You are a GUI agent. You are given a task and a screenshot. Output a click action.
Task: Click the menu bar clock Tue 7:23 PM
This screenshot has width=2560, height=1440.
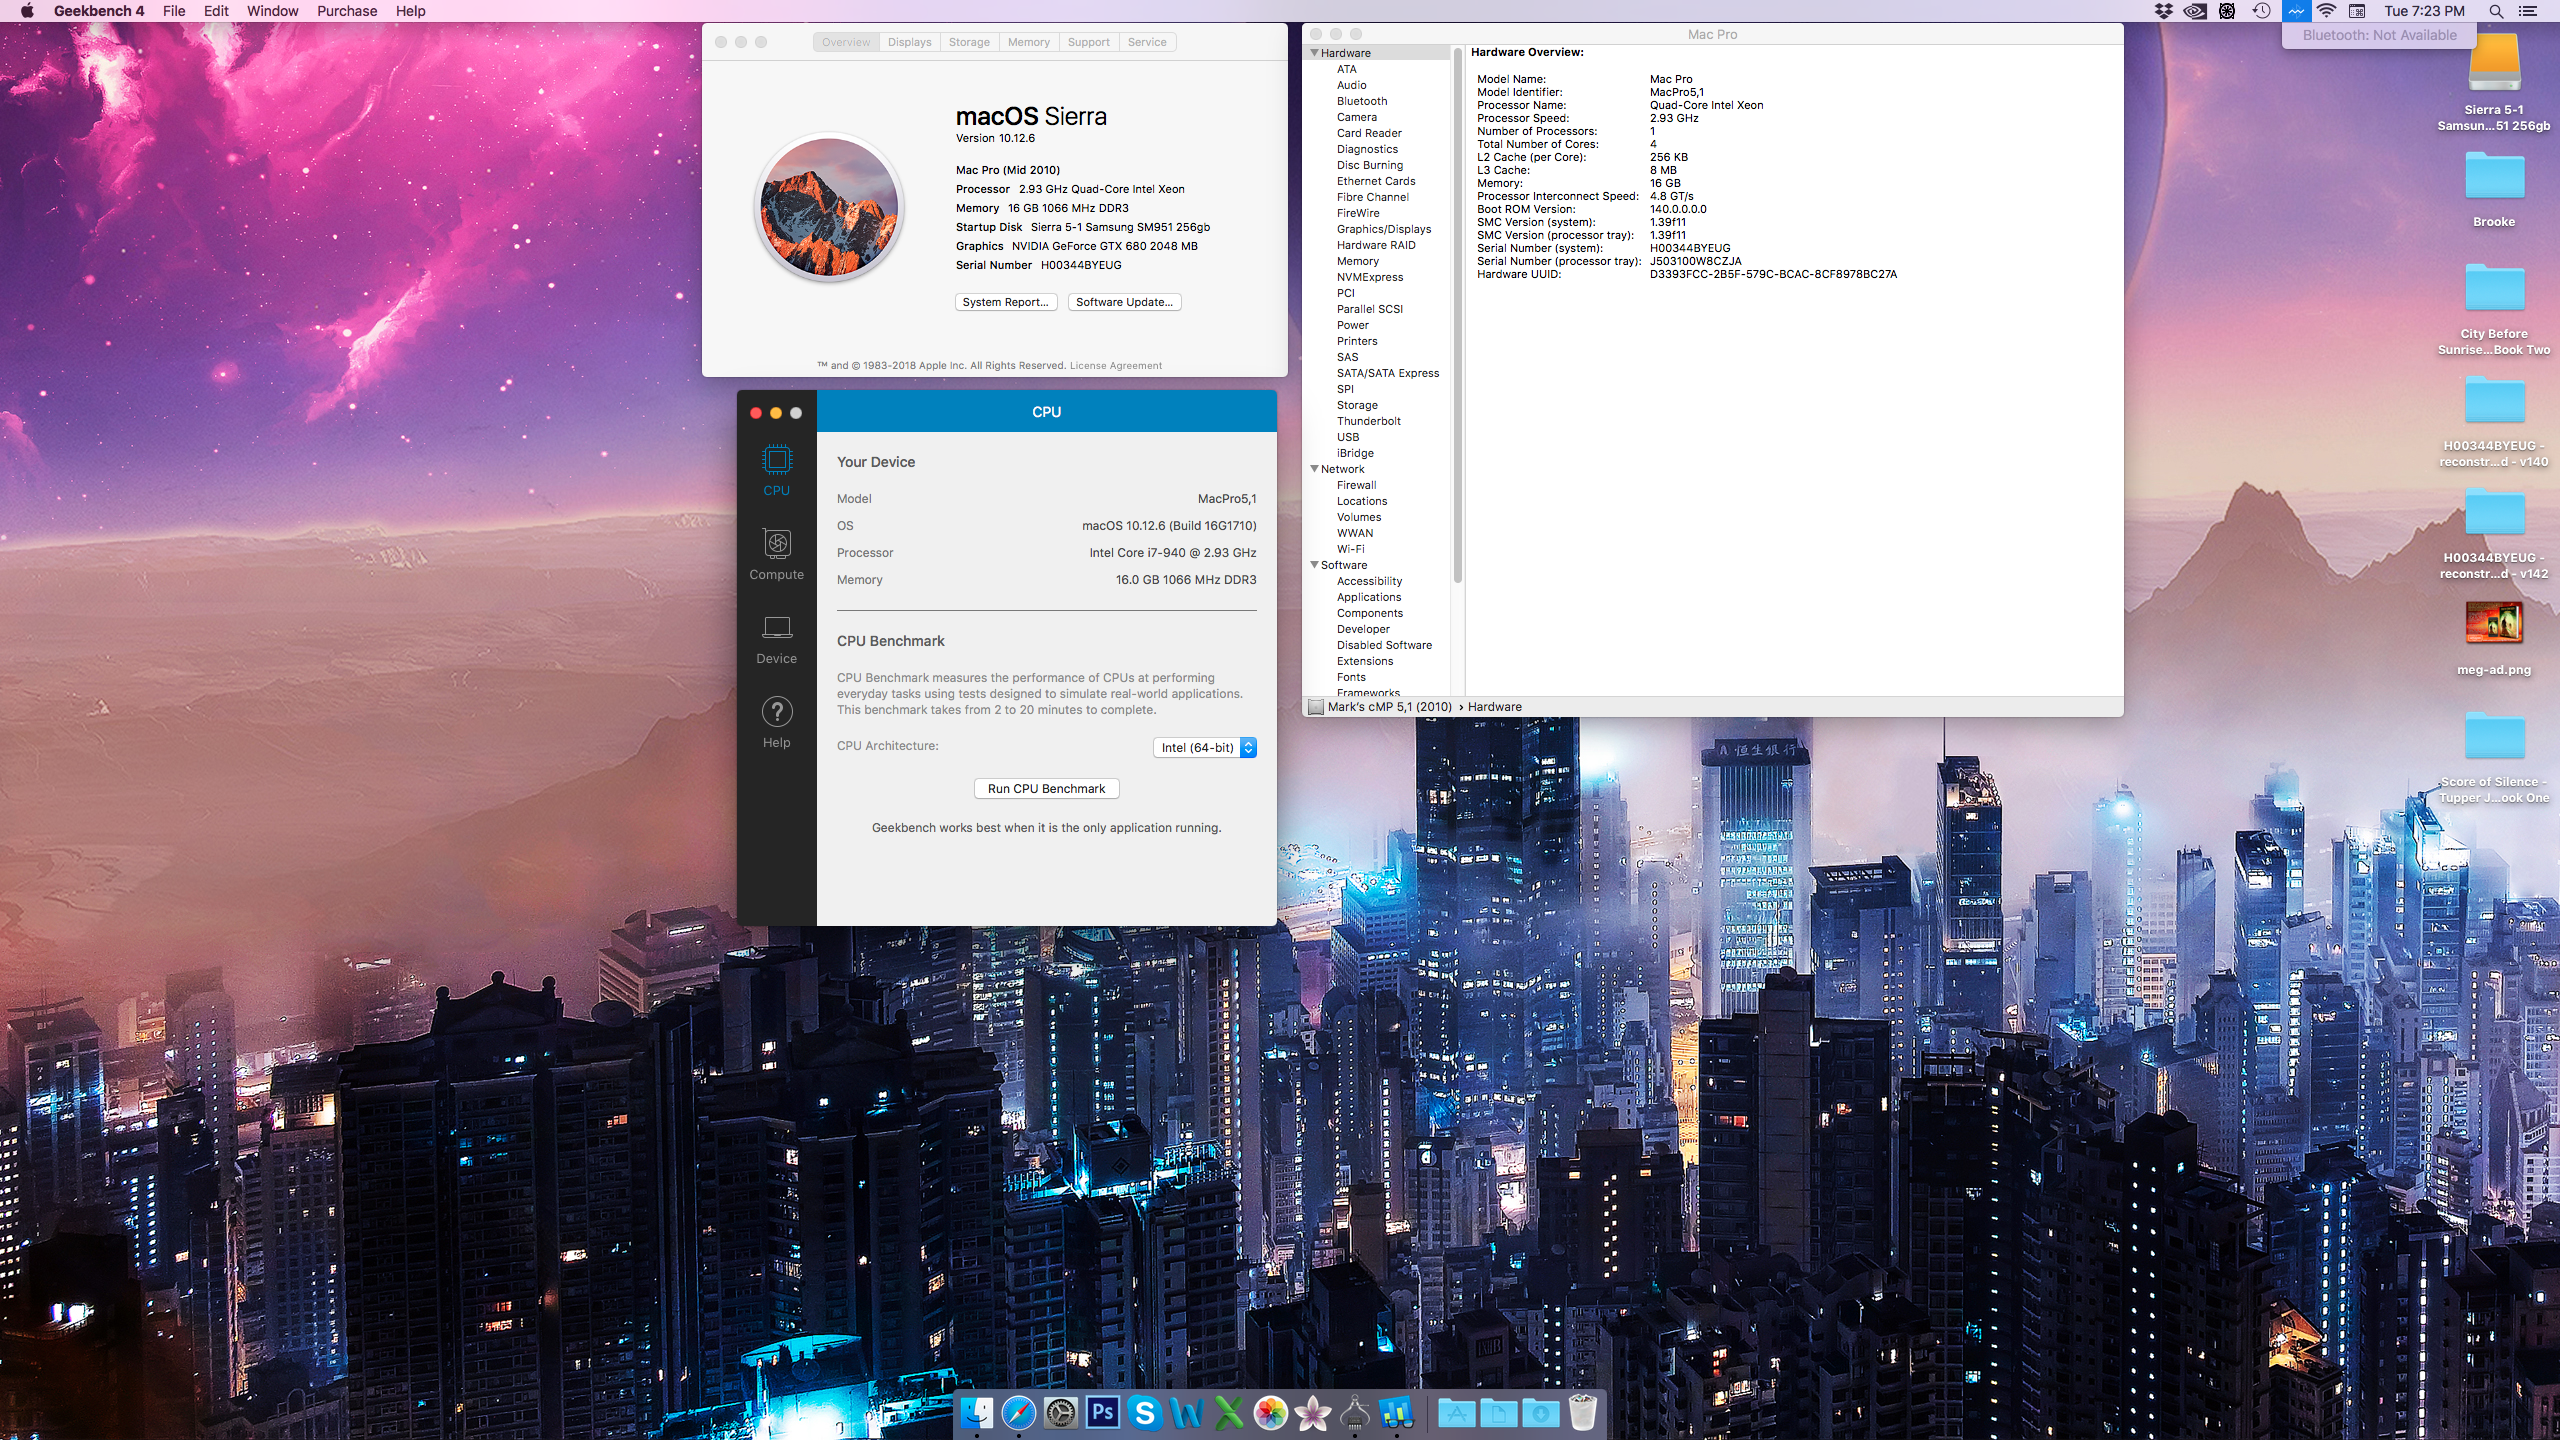point(2424,11)
